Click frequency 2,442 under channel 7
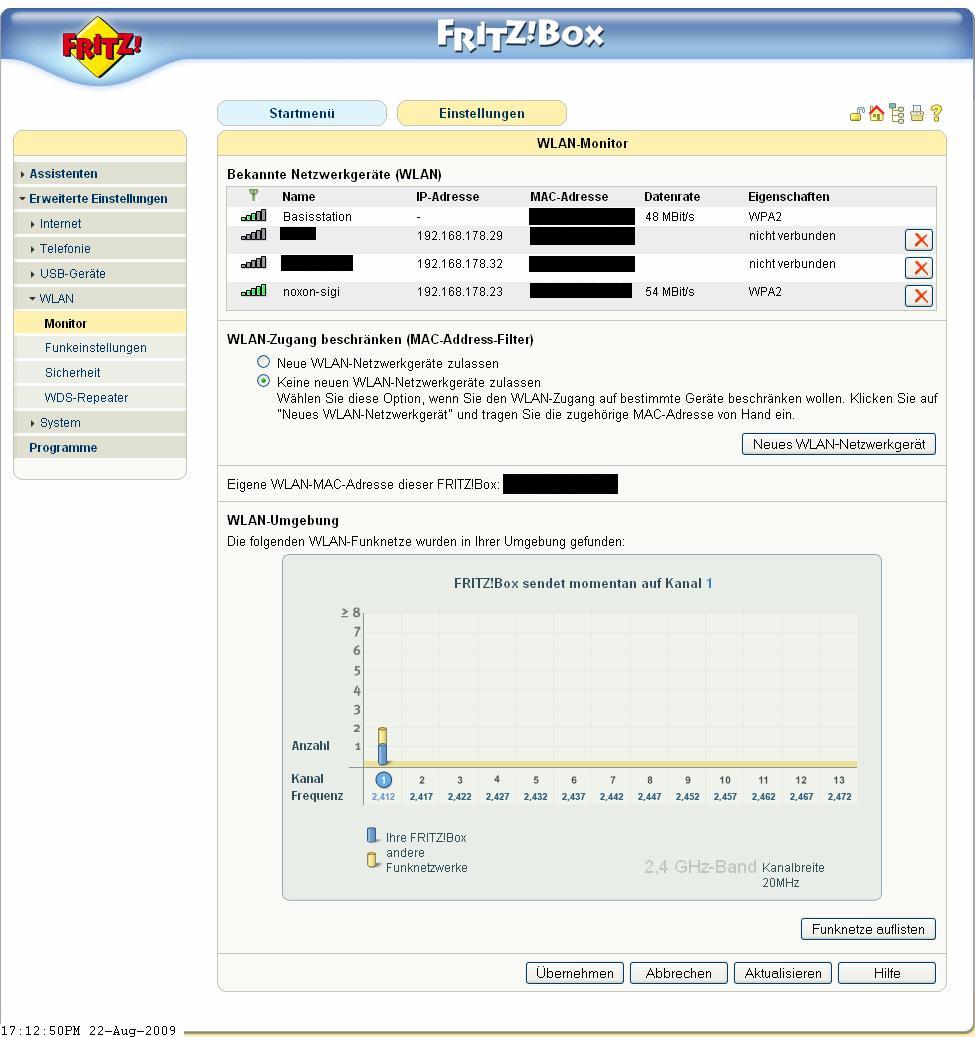 (x=611, y=796)
